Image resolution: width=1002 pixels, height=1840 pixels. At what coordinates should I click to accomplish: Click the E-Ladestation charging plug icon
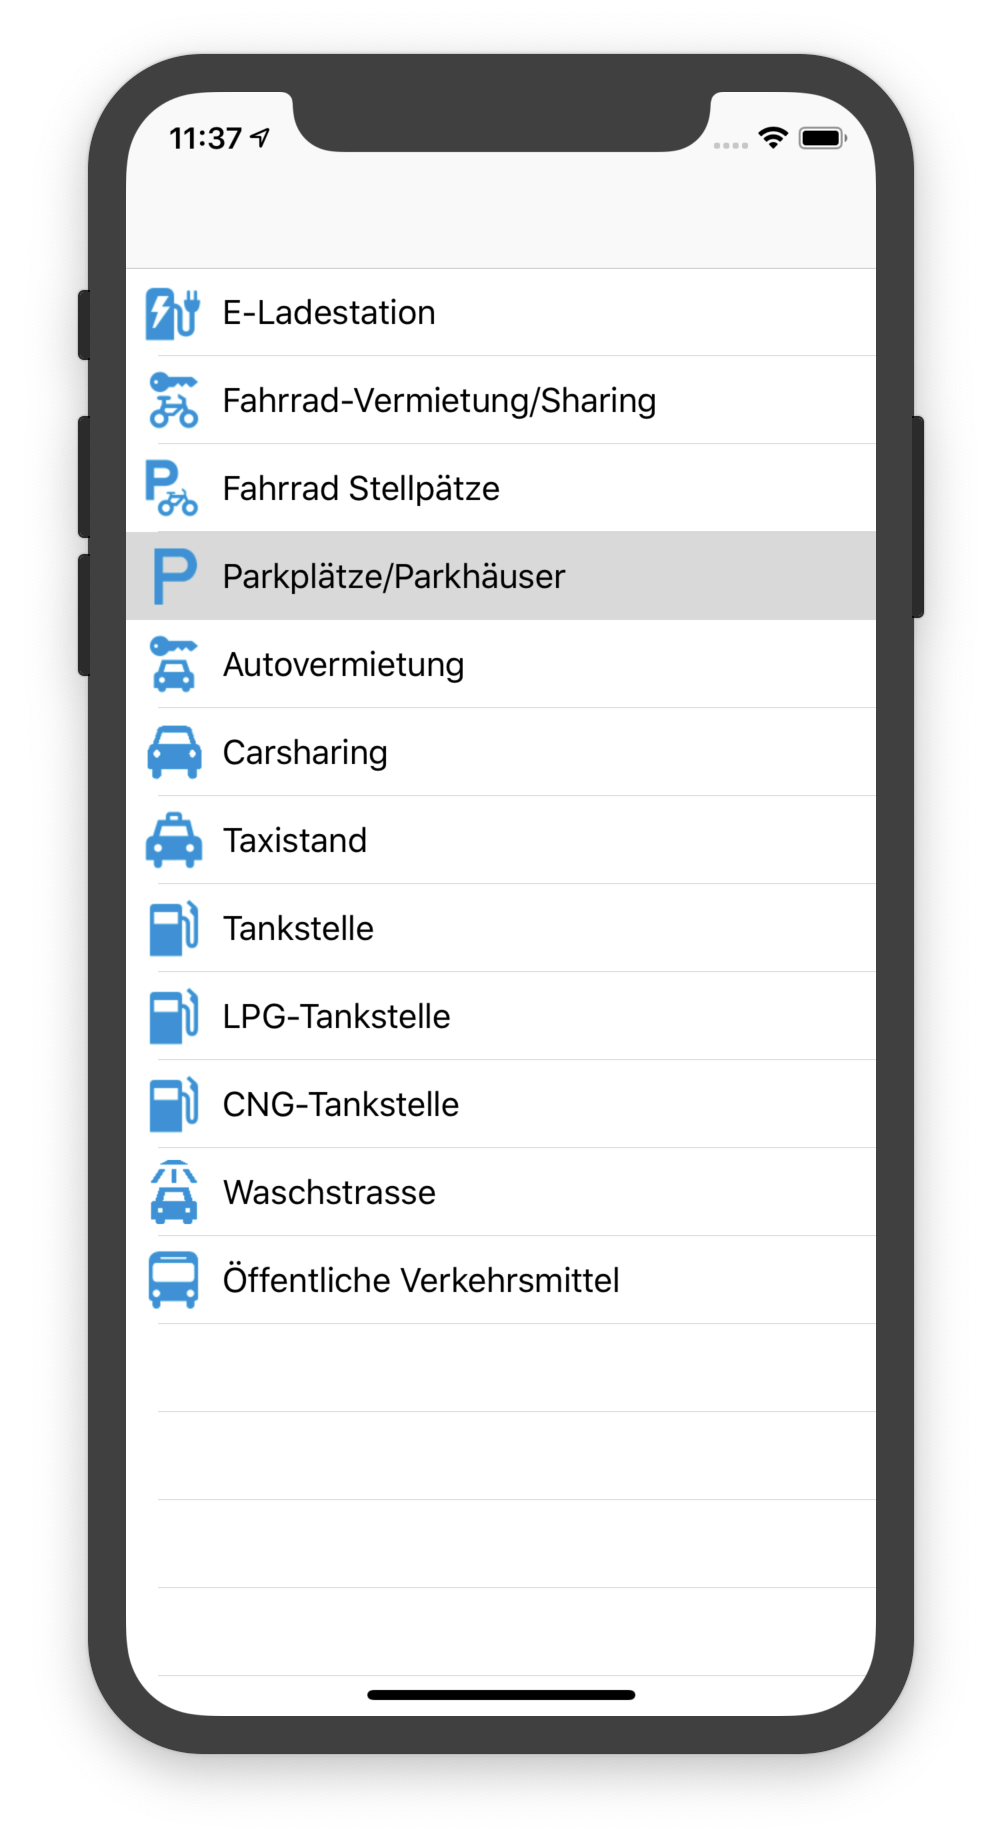click(x=173, y=313)
